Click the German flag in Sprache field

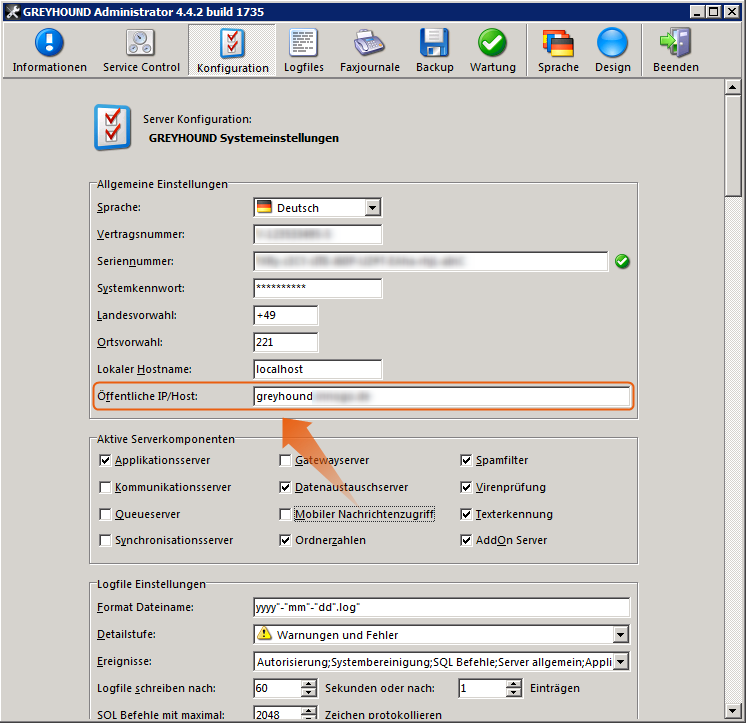click(x=264, y=207)
